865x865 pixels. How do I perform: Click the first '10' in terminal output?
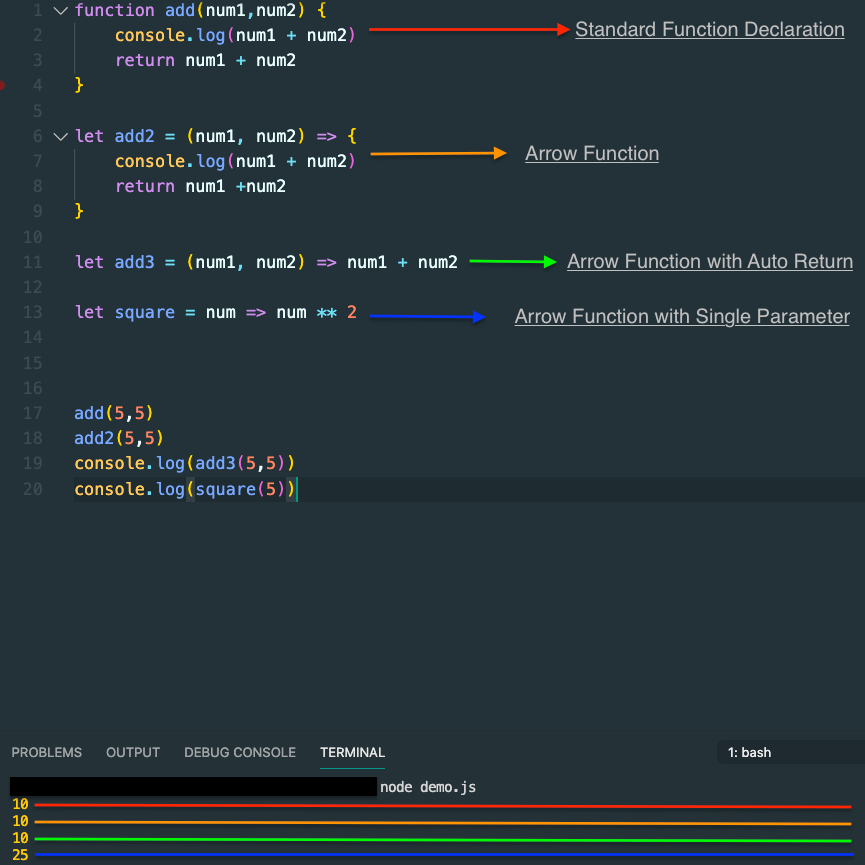20,804
